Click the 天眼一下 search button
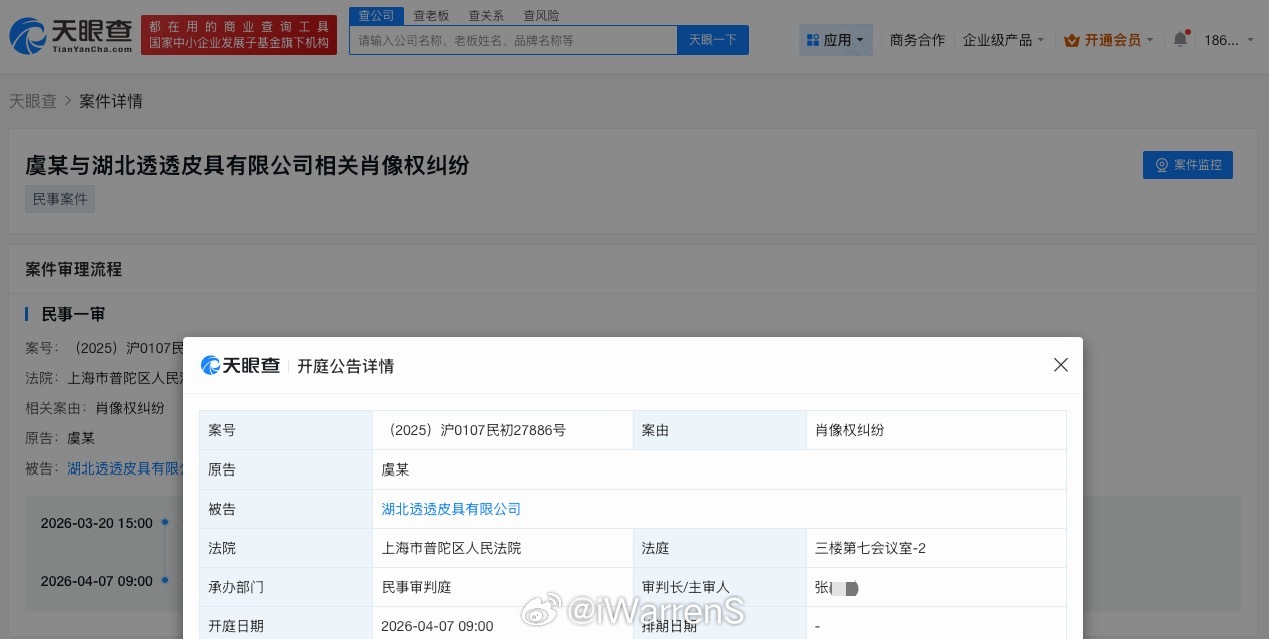Image resolution: width=1269 pixels, height=639 pixels. coord(712,39)
